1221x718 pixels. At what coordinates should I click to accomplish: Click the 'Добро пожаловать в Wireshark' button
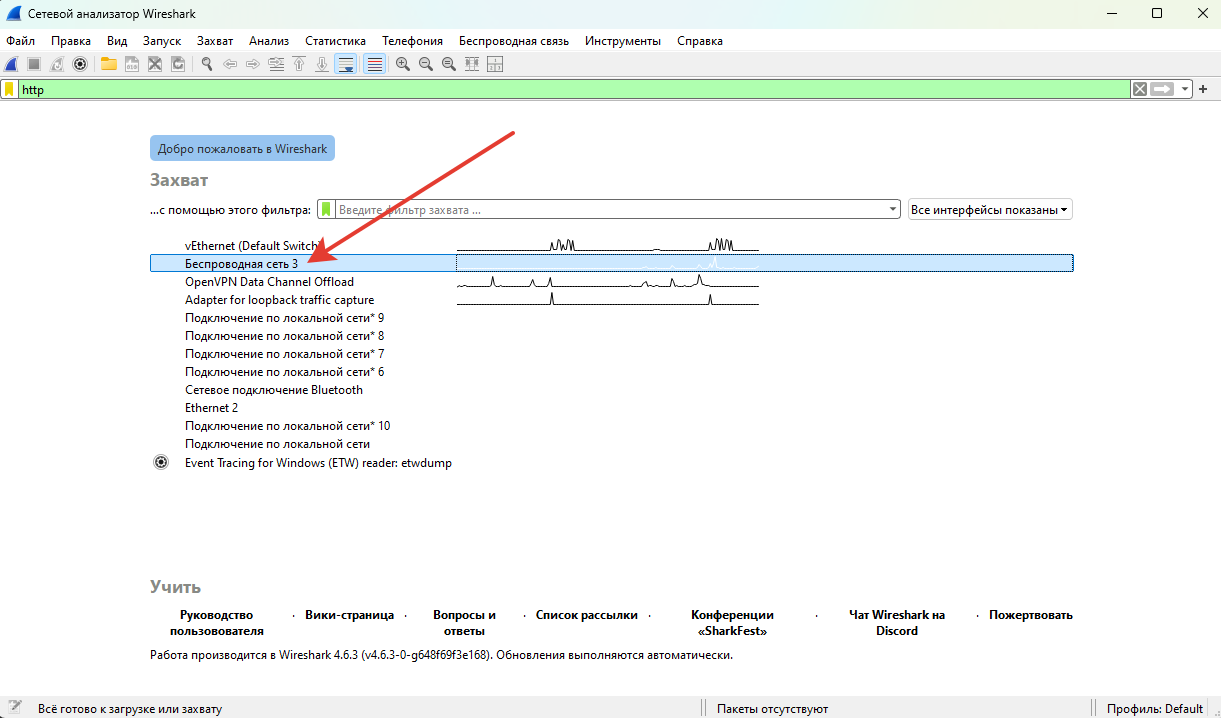pyautogui.click(x=242, y=149)
